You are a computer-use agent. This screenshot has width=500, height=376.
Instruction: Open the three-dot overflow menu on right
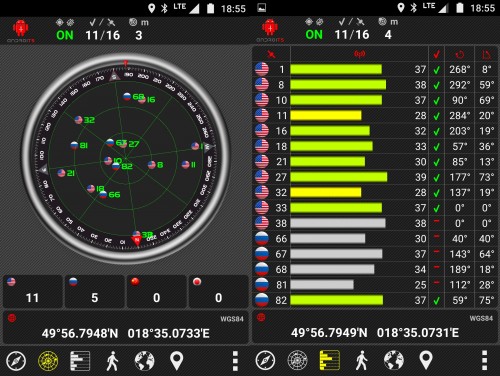click(x=485, y=360)
